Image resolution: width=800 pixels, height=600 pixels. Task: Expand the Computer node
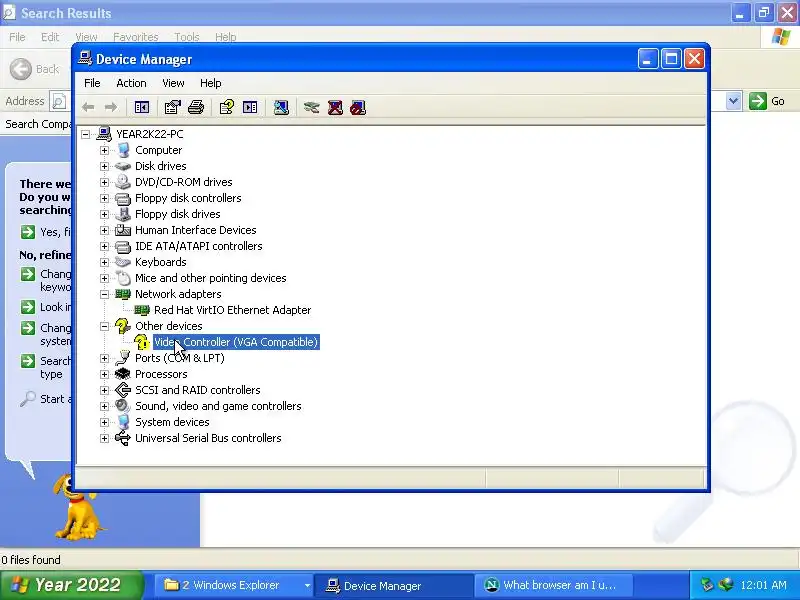click(105, 151)
